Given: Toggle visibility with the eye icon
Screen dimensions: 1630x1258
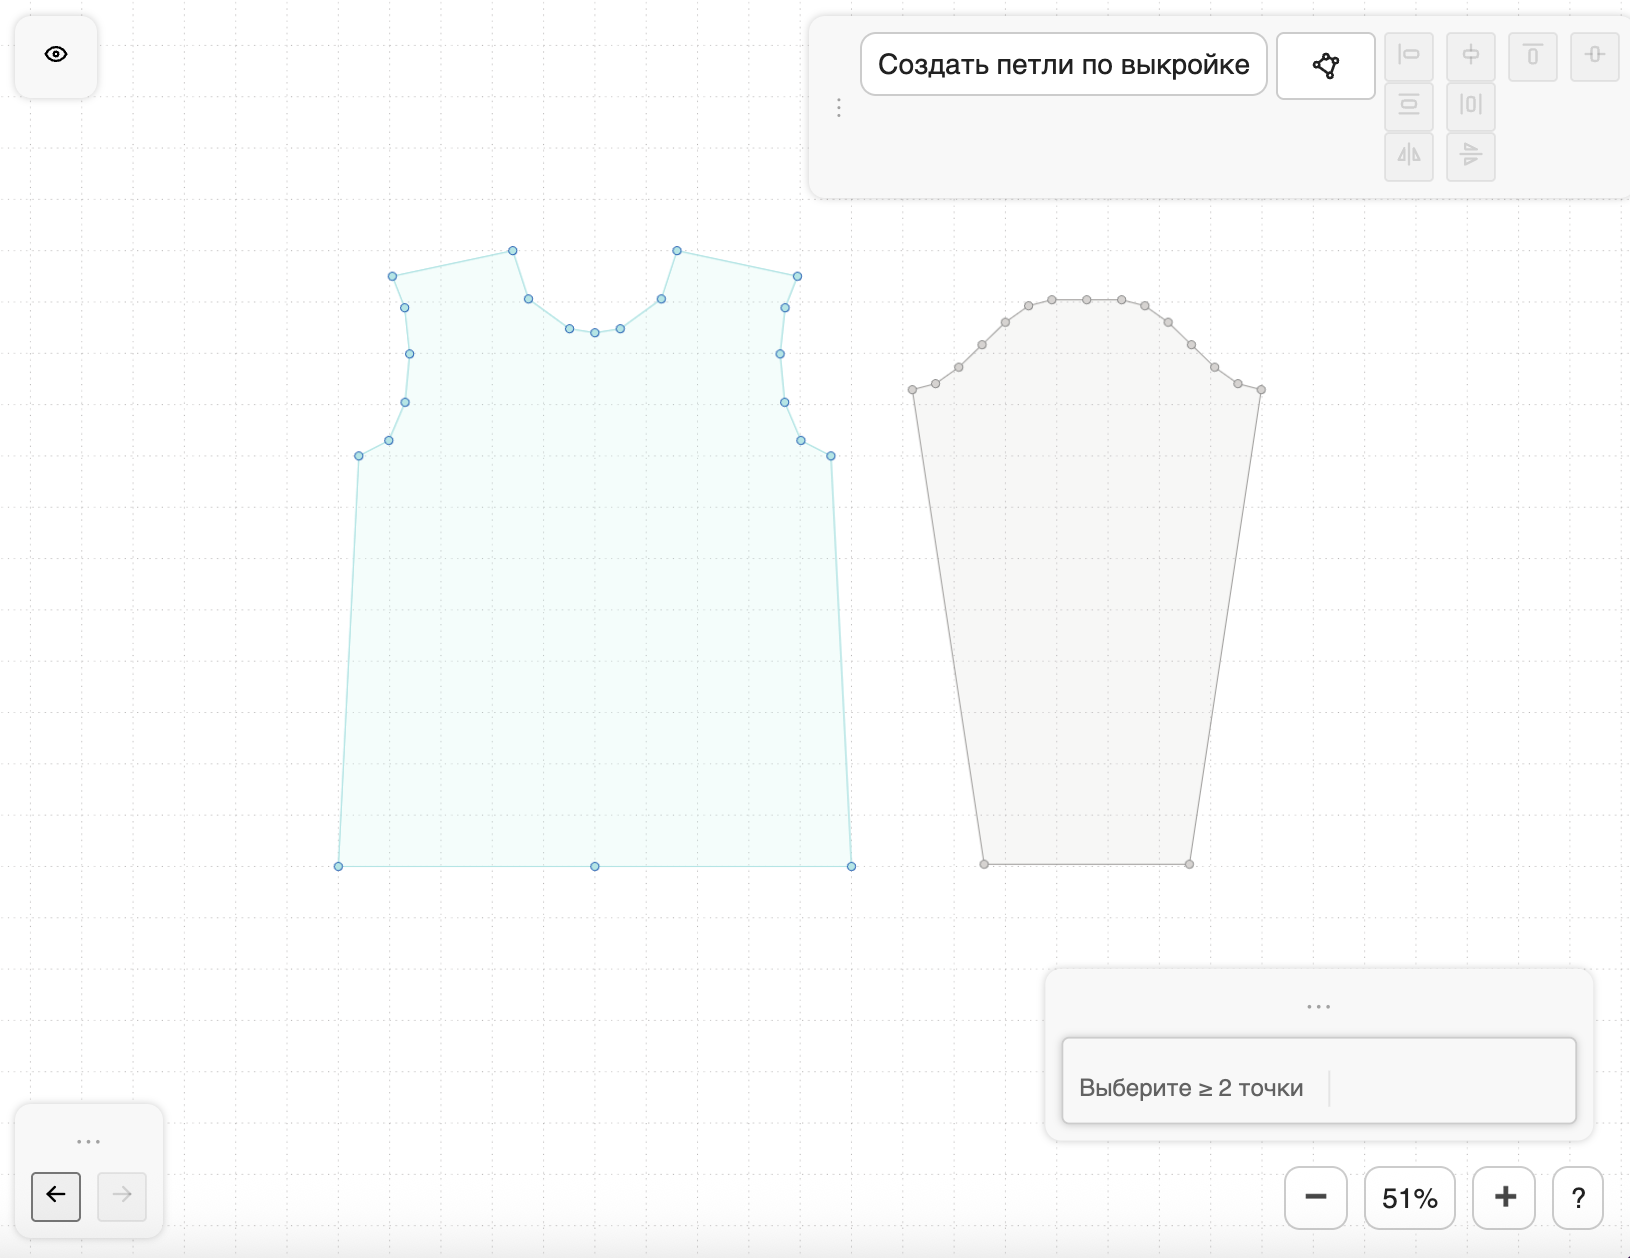Looking at the screenshot, I should (56, 55).
